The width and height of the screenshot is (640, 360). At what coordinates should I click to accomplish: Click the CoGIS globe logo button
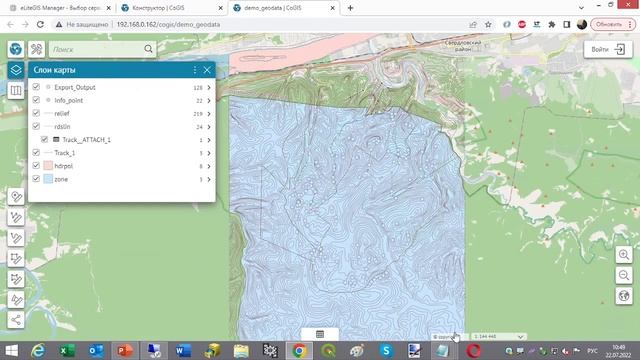(x=16, y=49)
